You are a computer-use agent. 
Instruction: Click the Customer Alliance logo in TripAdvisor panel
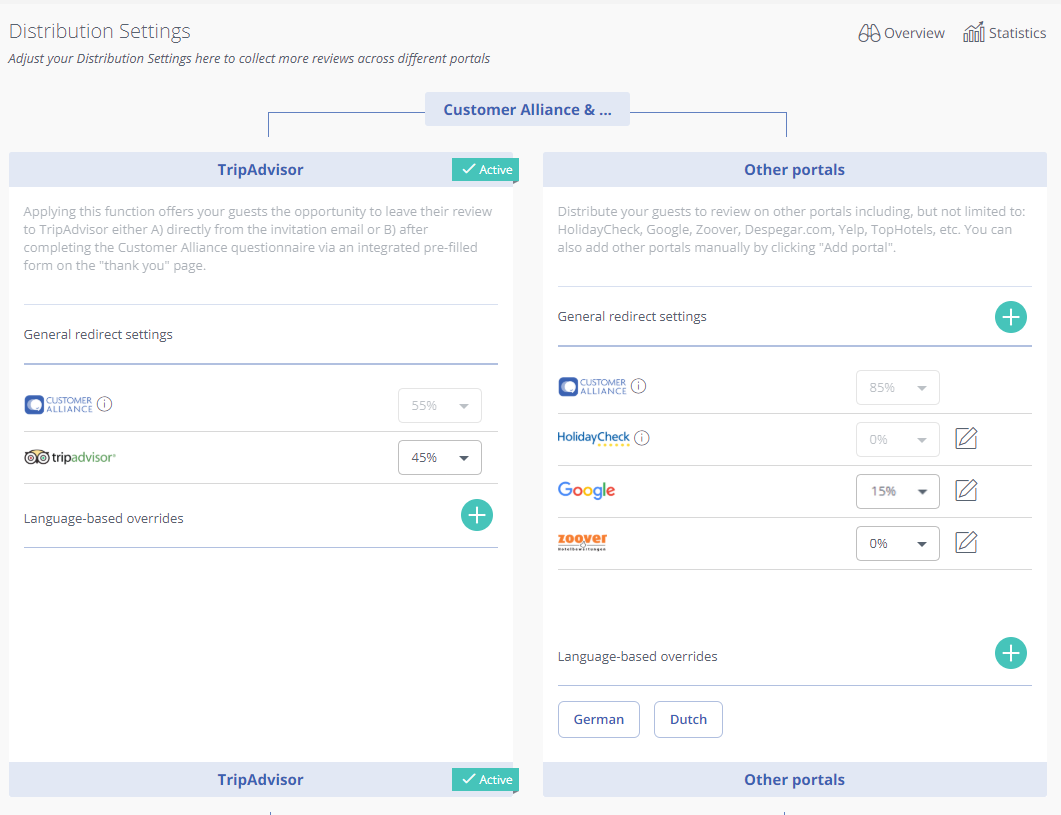click(58, 405)
